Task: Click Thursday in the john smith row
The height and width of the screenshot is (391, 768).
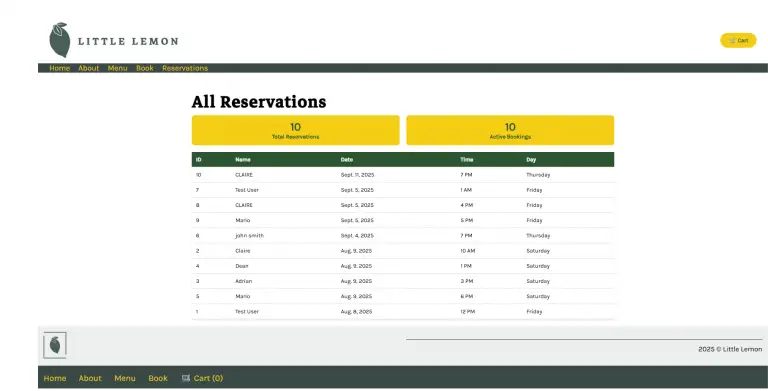Action: tap(538, 236)
